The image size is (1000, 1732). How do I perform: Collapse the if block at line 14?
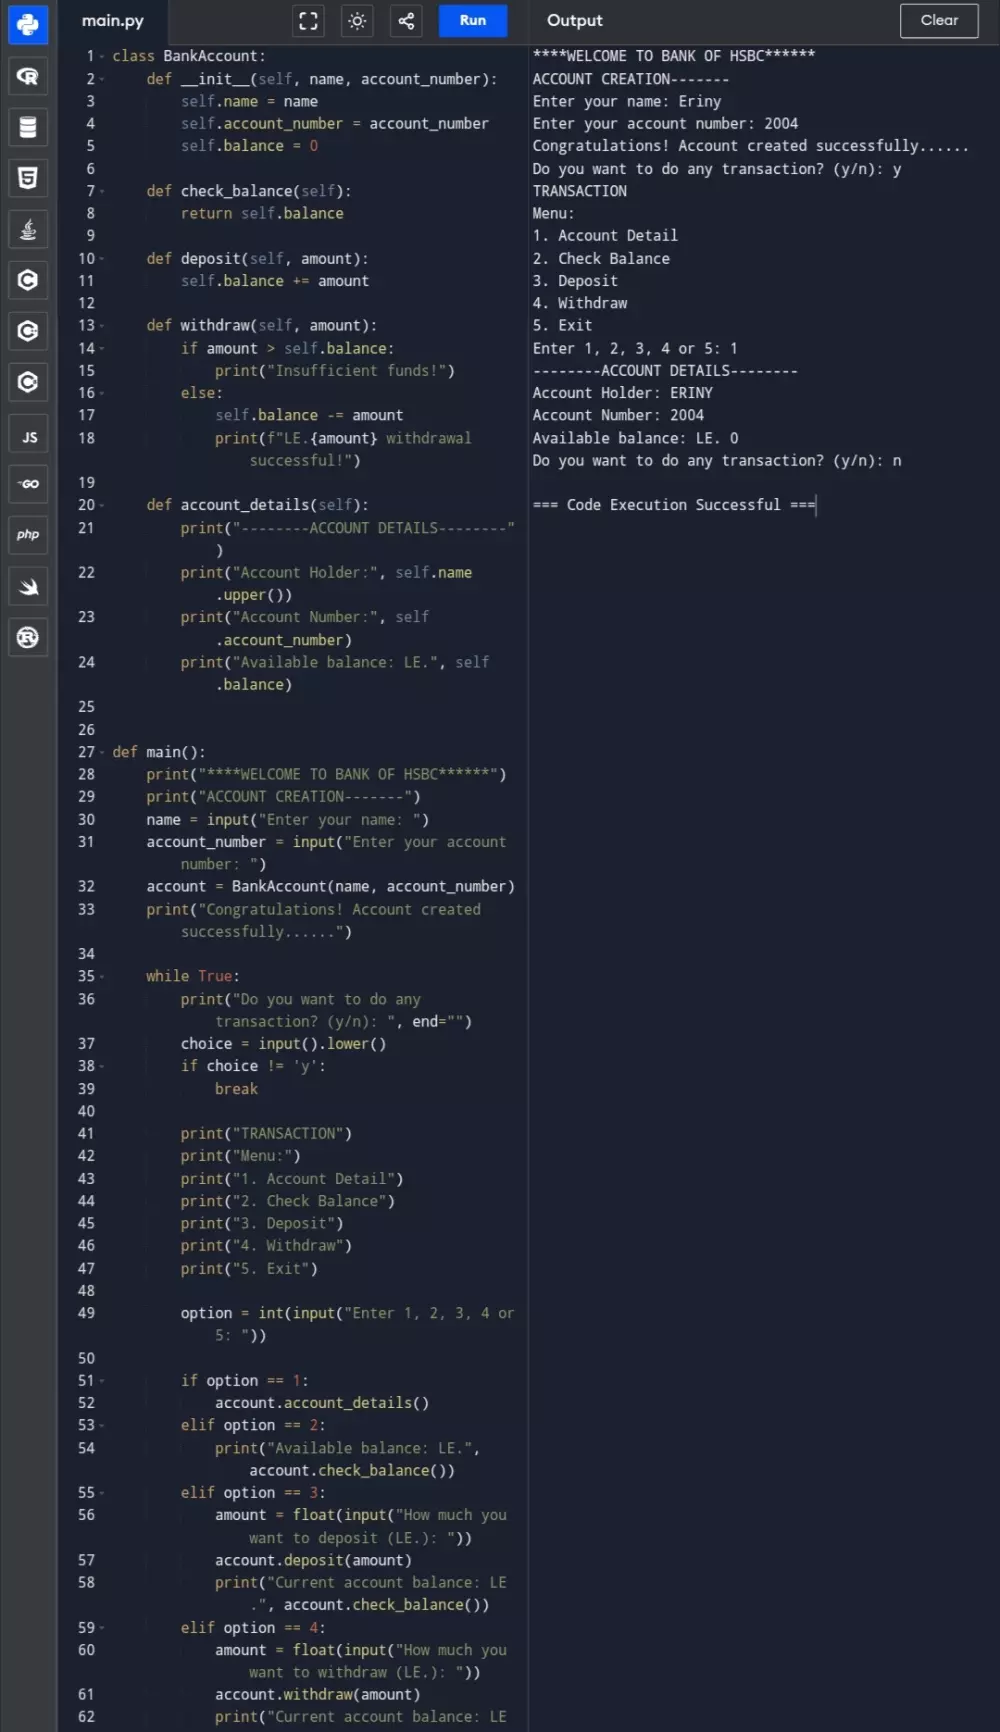[102, 348]
